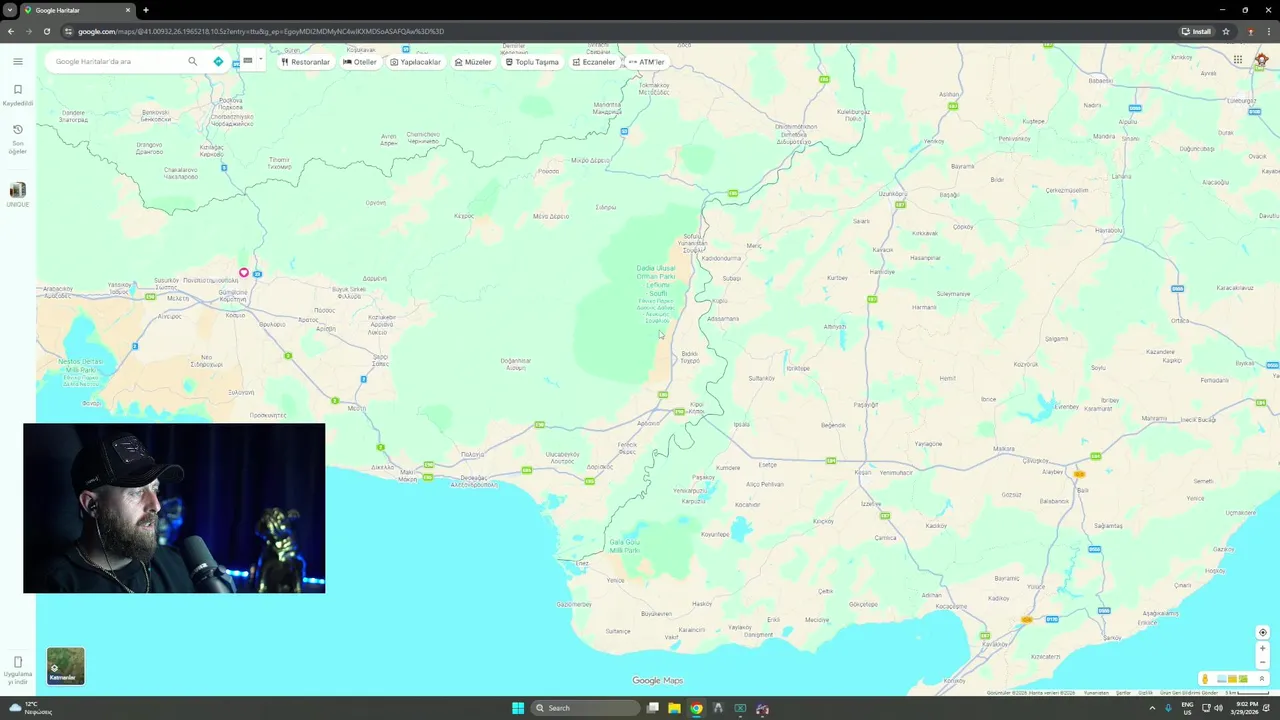
Task: Click the volume speaker tray icon
Action: click(x=1218, y=708)
